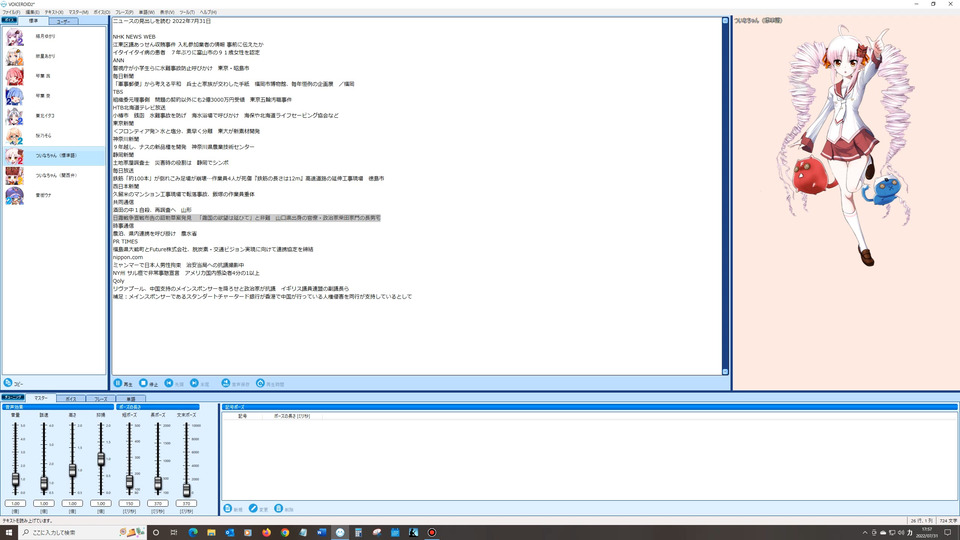Switch to ボイス tuning tab

[71, 399]
